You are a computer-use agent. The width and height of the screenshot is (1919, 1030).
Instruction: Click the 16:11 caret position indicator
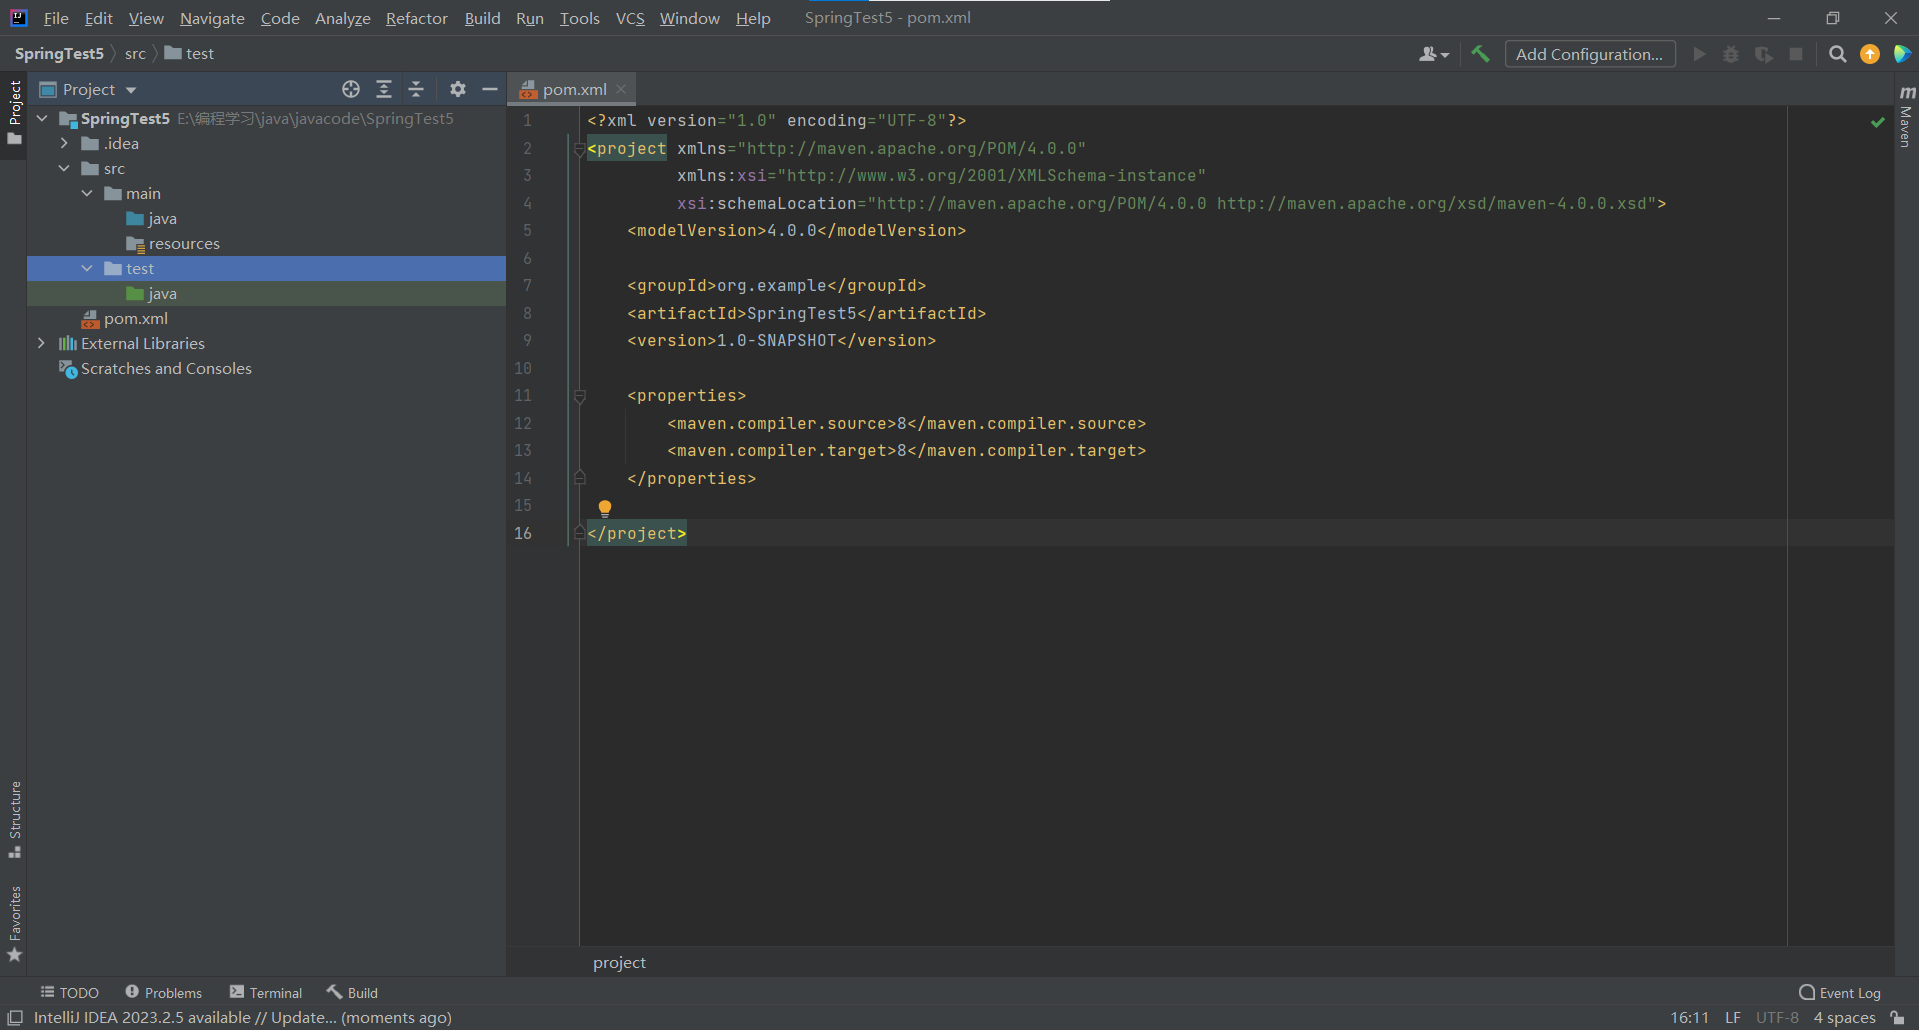(x=1689, y=1017)
